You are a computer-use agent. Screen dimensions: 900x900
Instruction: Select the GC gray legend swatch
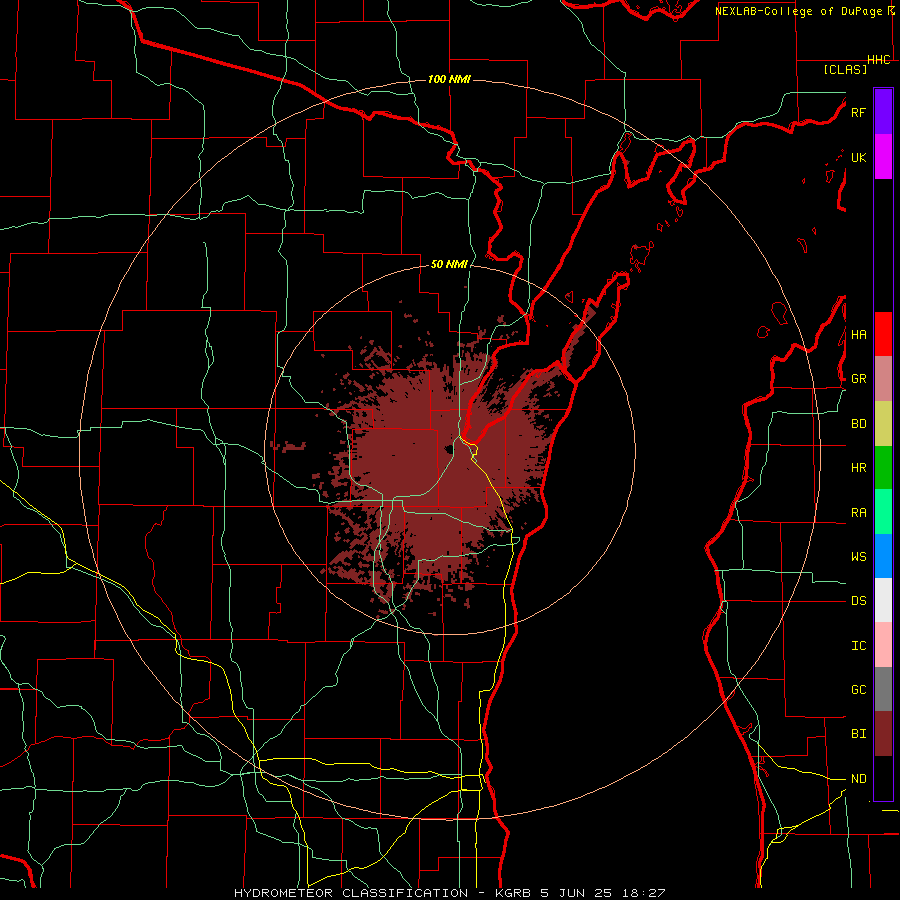(x=883, y=689)
